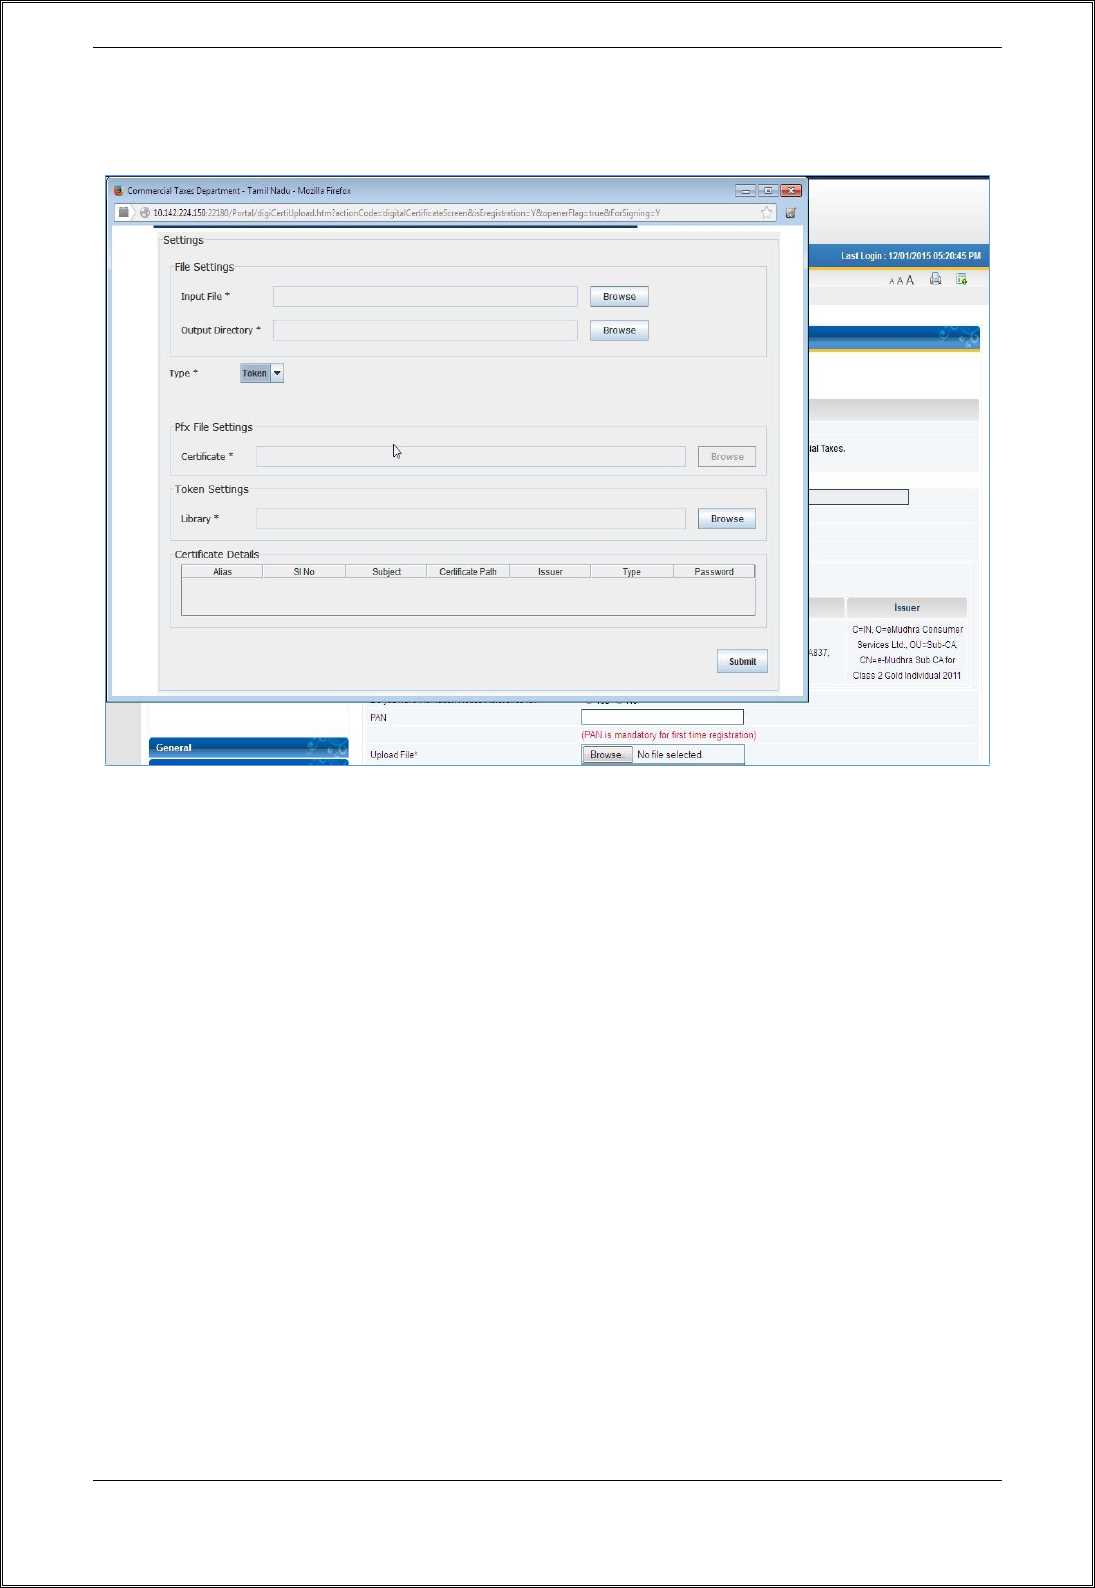The width and height of the screenshot is (1095, 1588).
Task: Close the Commercial Taxes popup window
Action: [x=791, y=190]
